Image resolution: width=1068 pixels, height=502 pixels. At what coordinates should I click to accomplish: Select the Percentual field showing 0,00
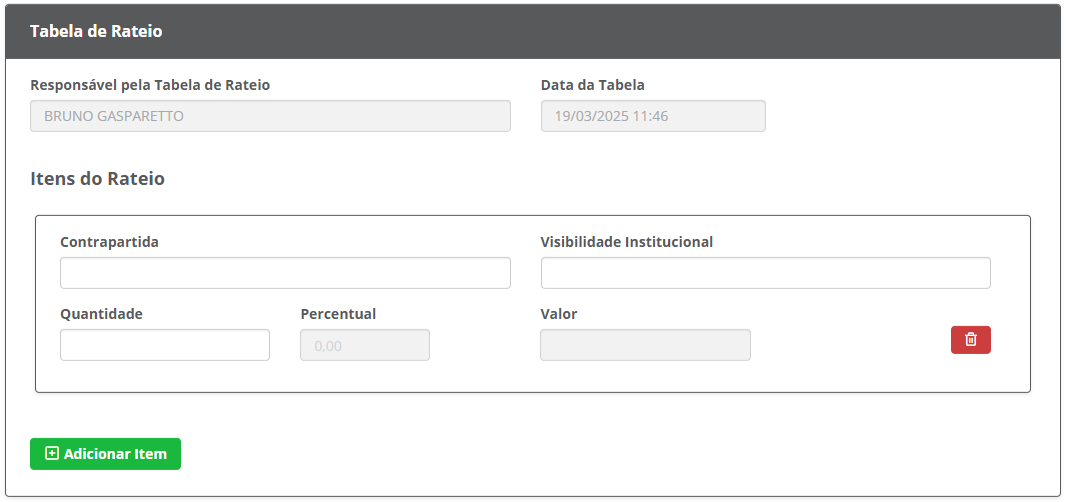click(365, 345)
